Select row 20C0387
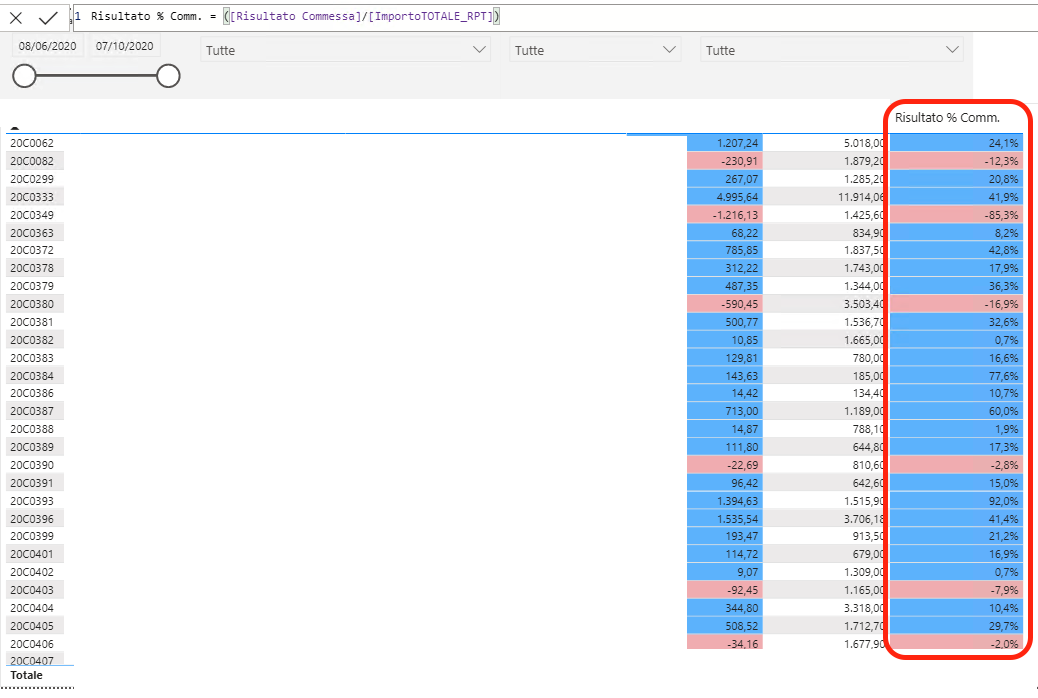The height and width of the screenshot is (698, 1038). coord(32,411)
